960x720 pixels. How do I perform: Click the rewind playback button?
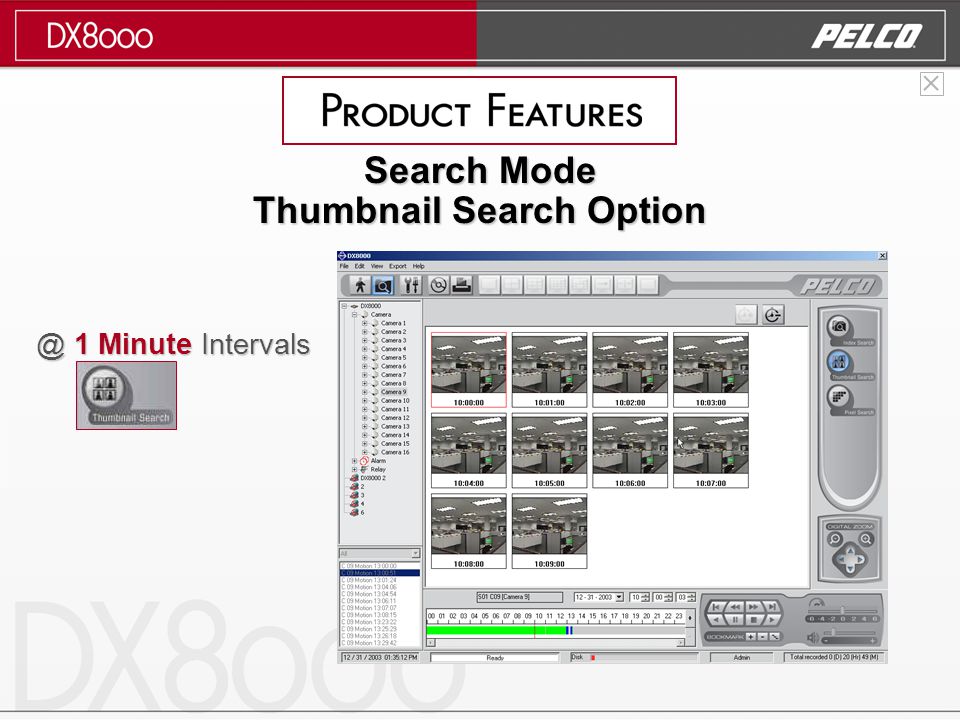click(x=735, y=607)
